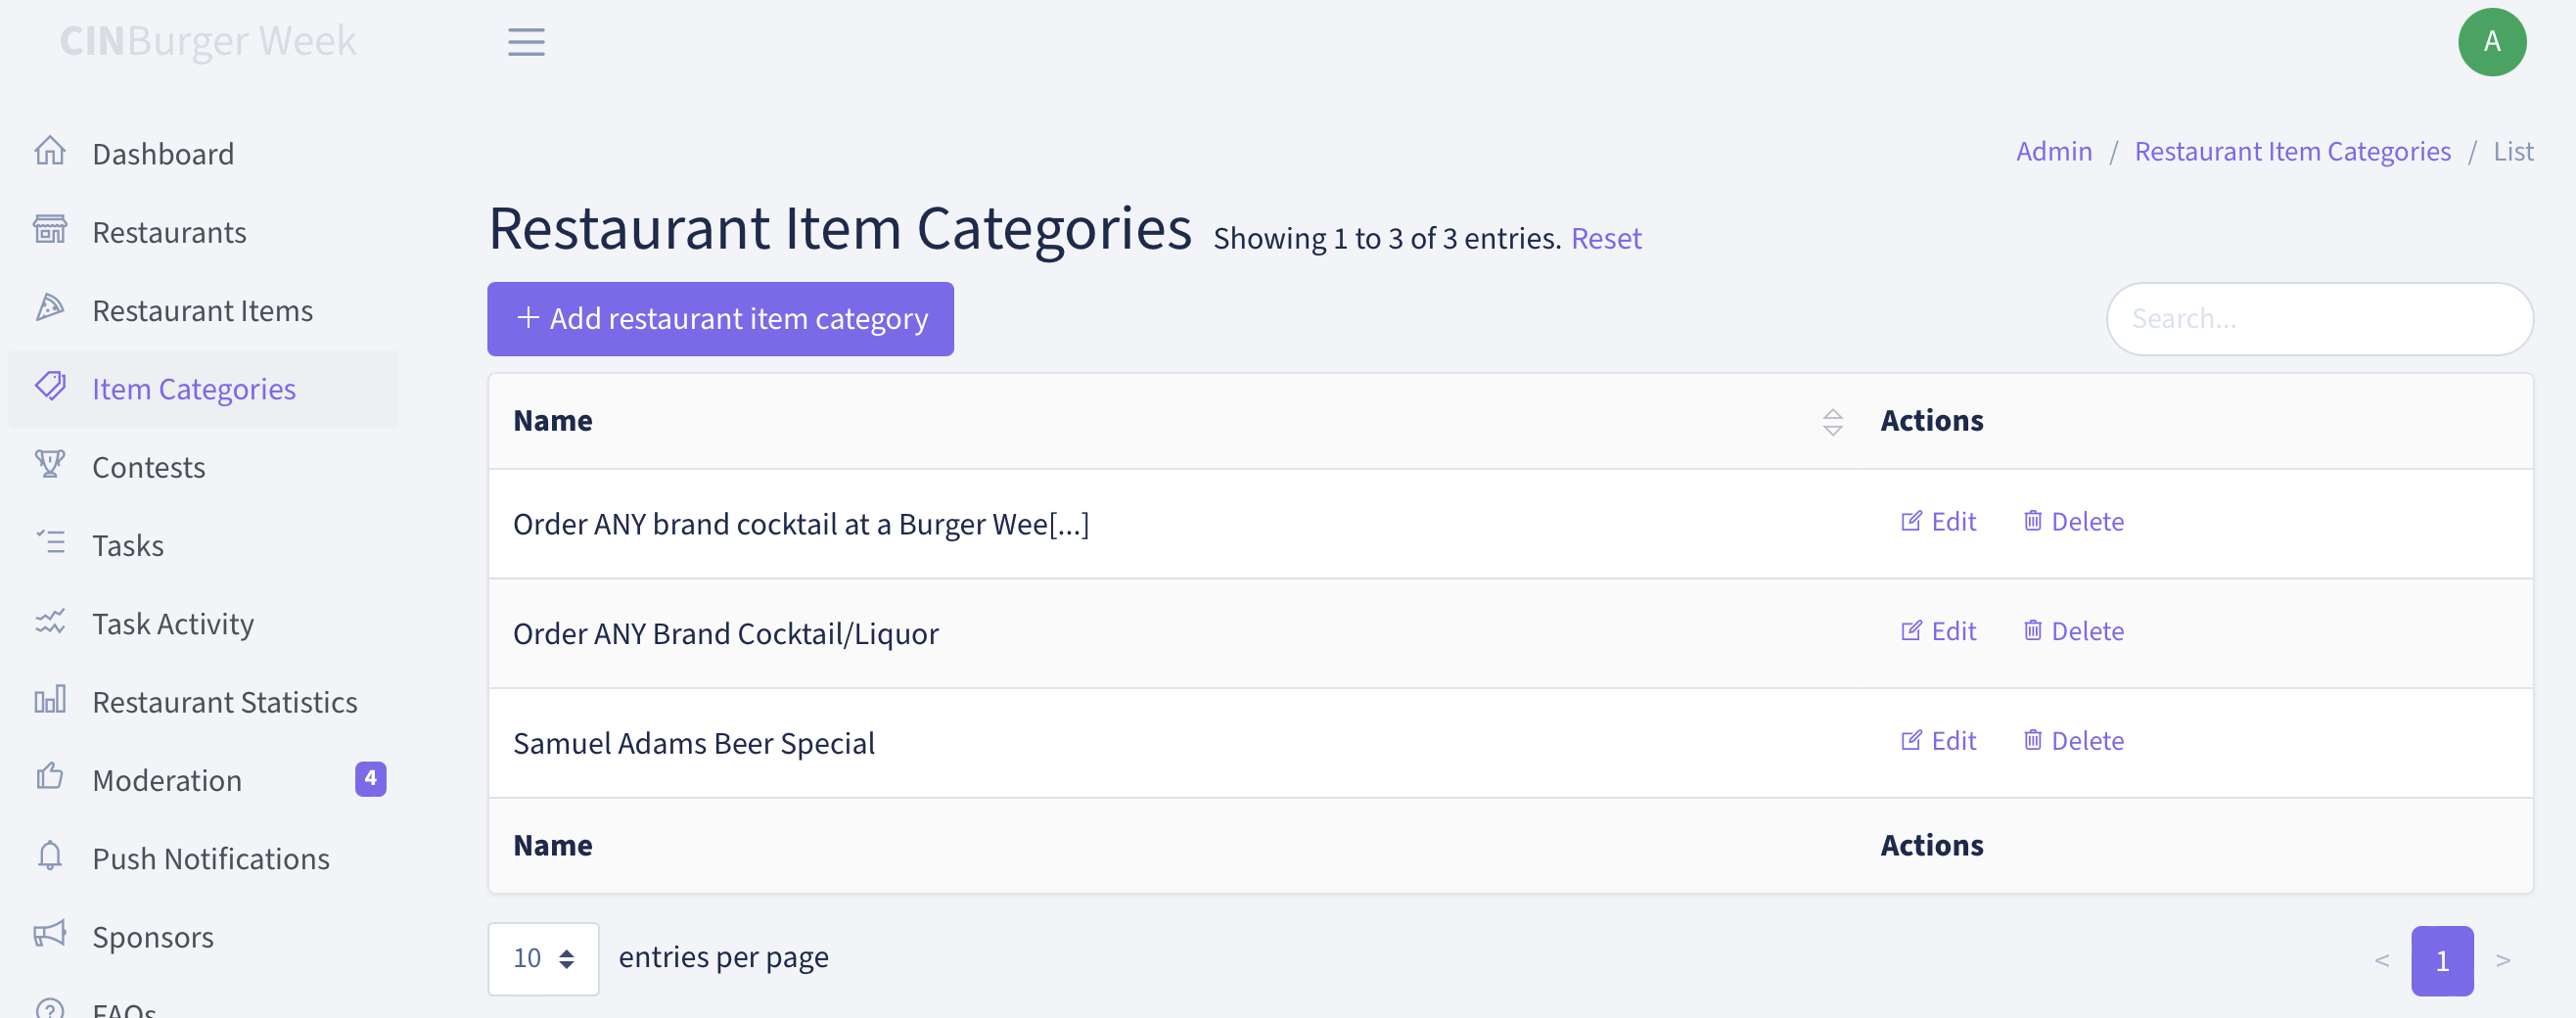Screen dimensions: 2576x1018
Task: Edit Order ANY Brand Cocktail/Liquor category
Action: [1938, 631]
